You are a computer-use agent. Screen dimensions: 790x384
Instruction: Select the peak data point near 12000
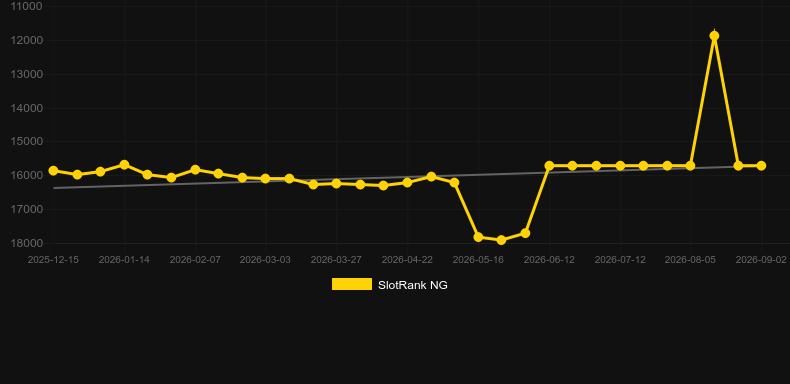(714, 36)
